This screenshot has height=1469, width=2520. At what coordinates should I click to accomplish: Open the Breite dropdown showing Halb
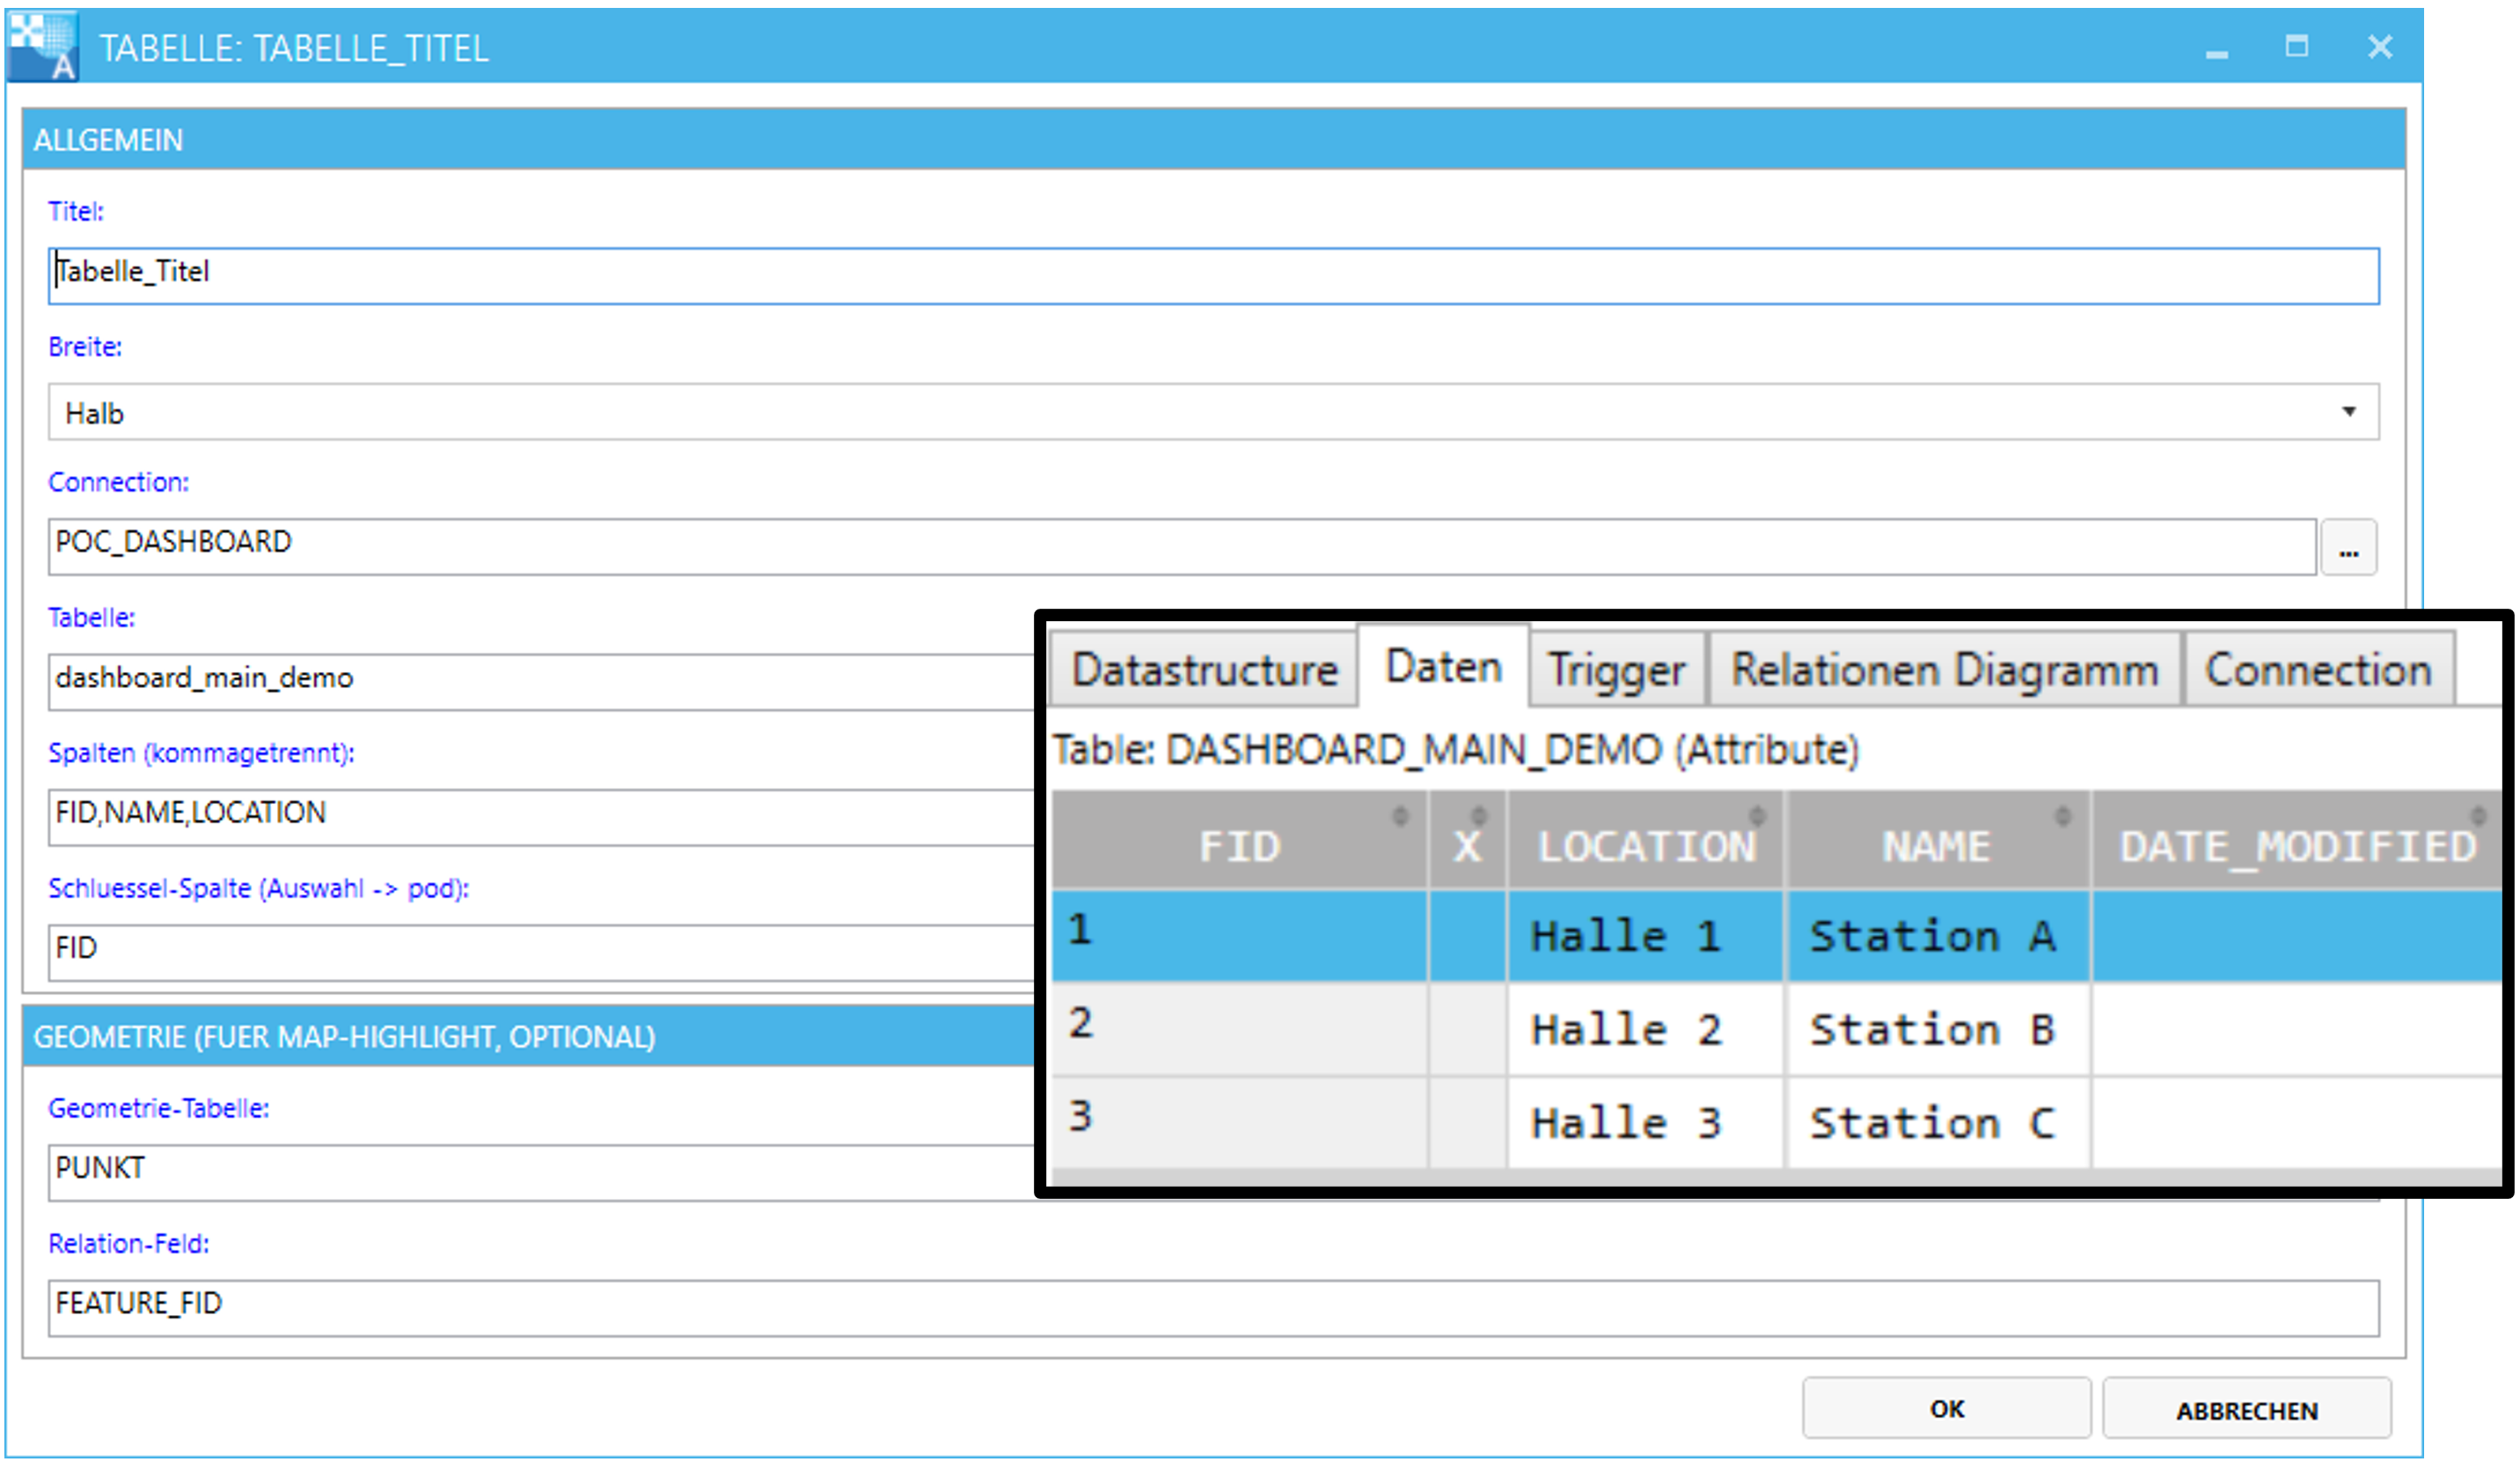[1213, 411]
